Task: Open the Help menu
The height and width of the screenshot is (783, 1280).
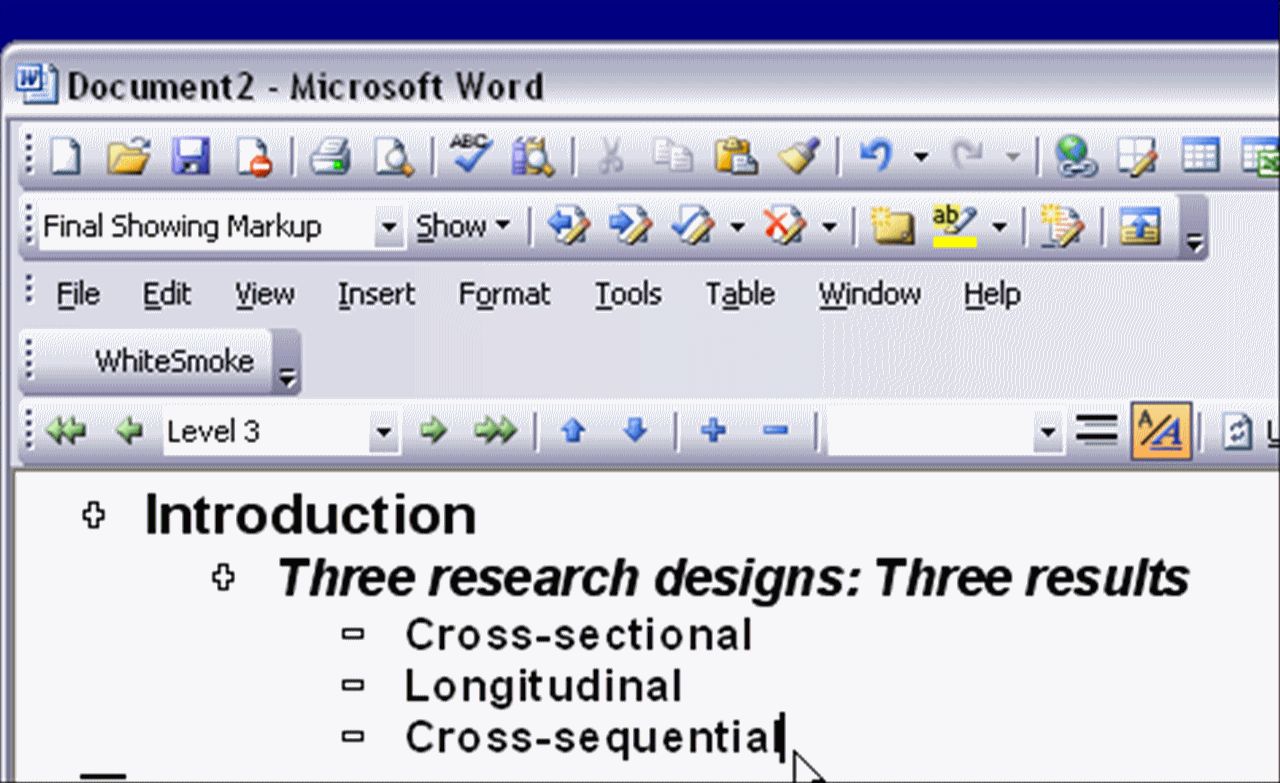Action: coord(992,294)
